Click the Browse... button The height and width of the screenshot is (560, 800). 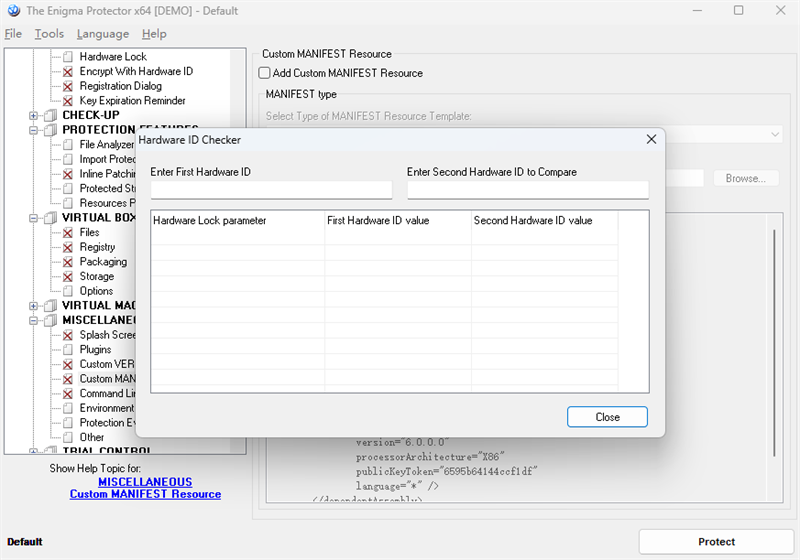pyautogui.click(x=745, y=179)
